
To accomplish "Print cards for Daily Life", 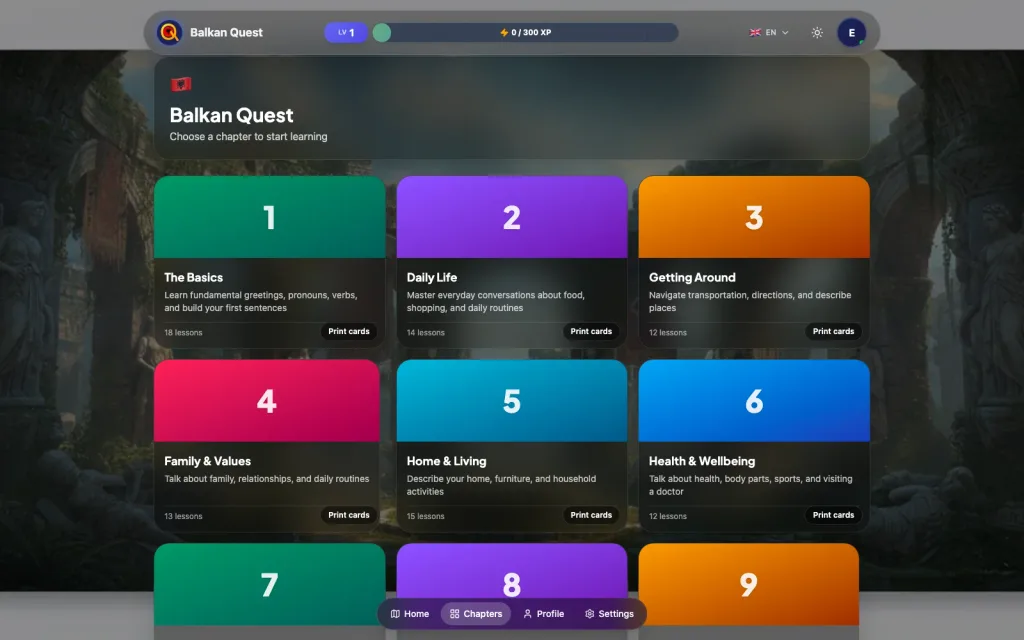I will (591, 331).
